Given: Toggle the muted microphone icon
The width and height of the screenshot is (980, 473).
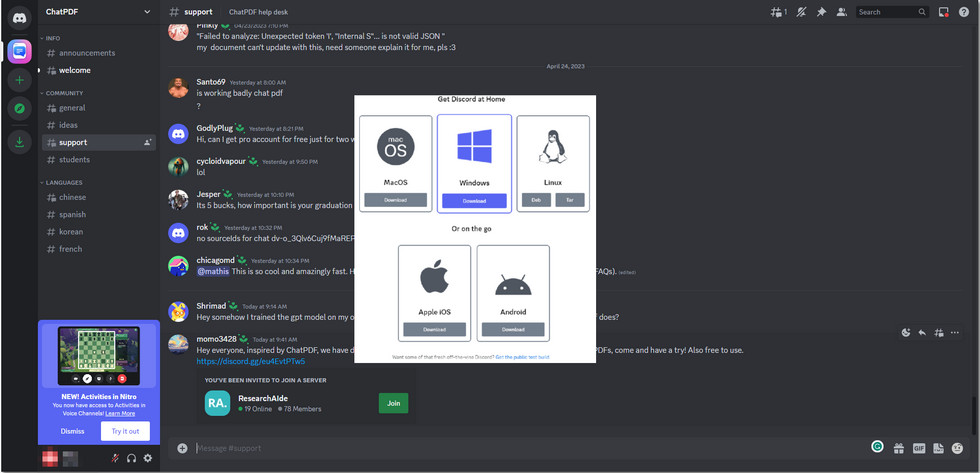Looking at the screenshot, I should pos(115,458).
